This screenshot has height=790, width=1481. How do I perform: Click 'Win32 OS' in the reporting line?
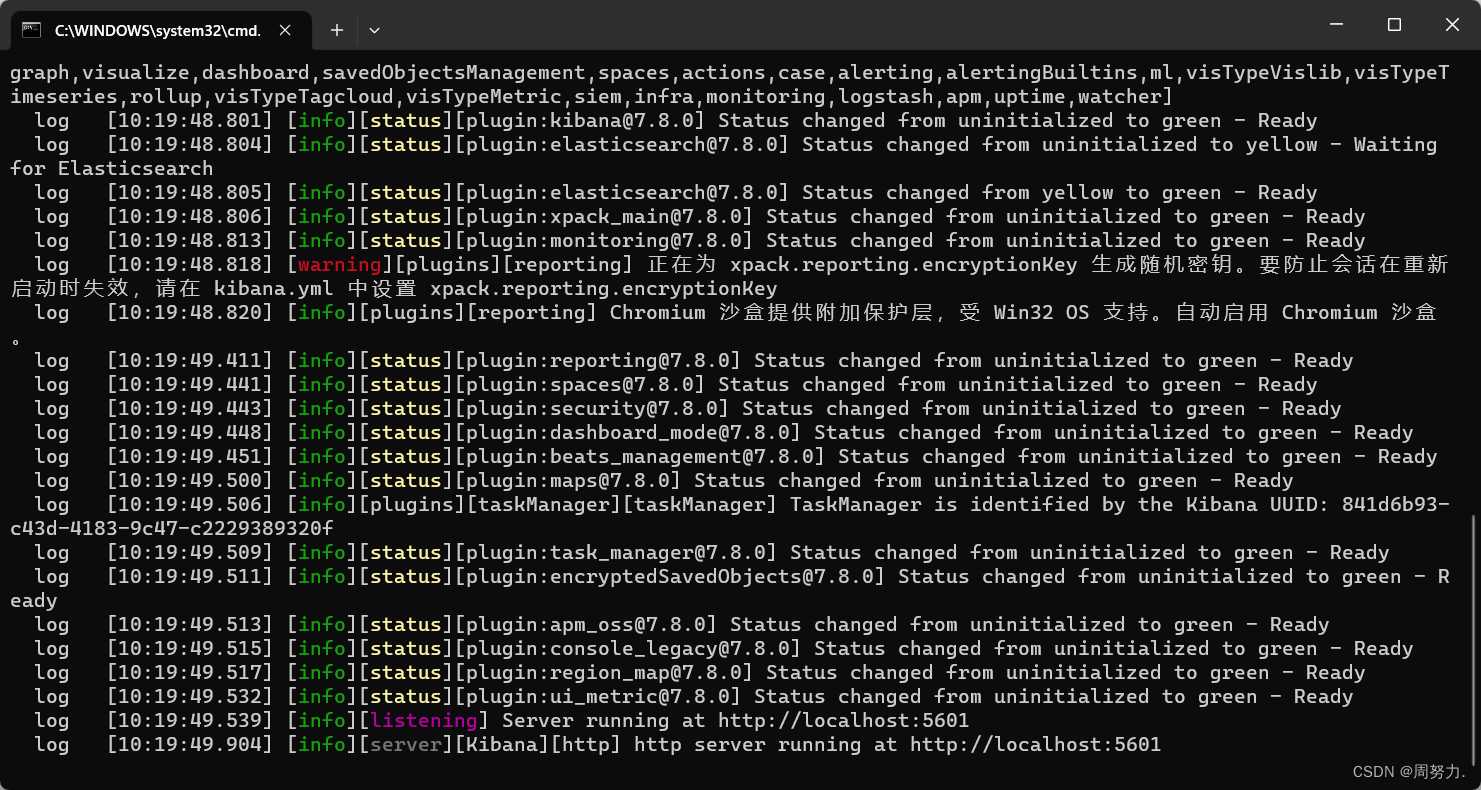1041,313
